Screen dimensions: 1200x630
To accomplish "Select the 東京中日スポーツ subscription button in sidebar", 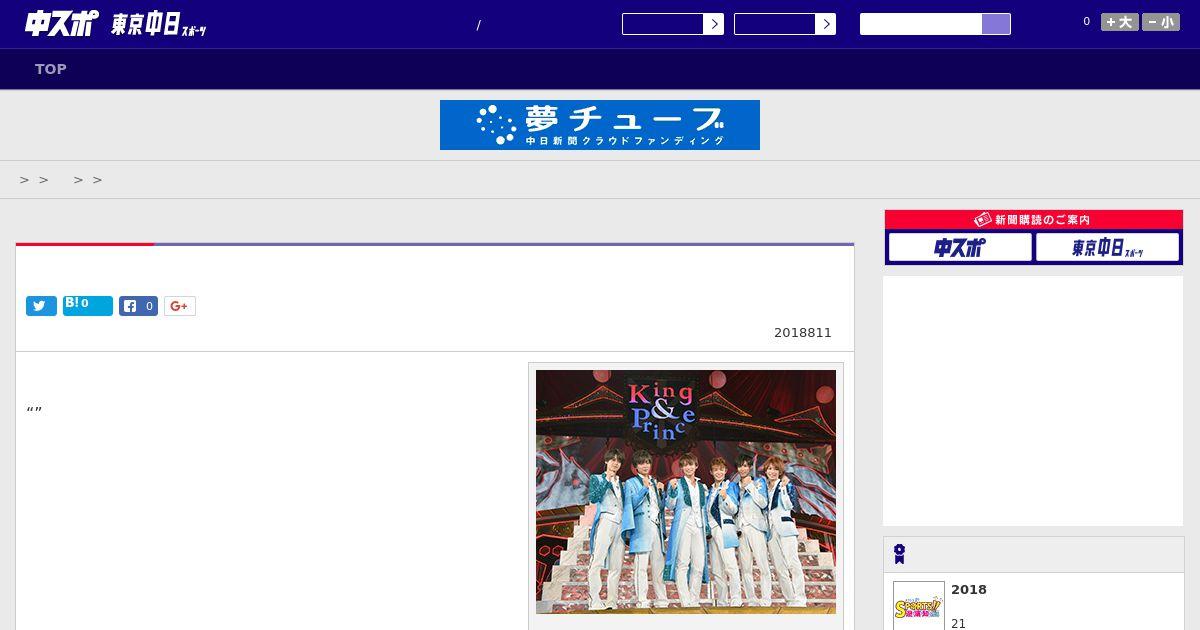I will point(1108,247).
